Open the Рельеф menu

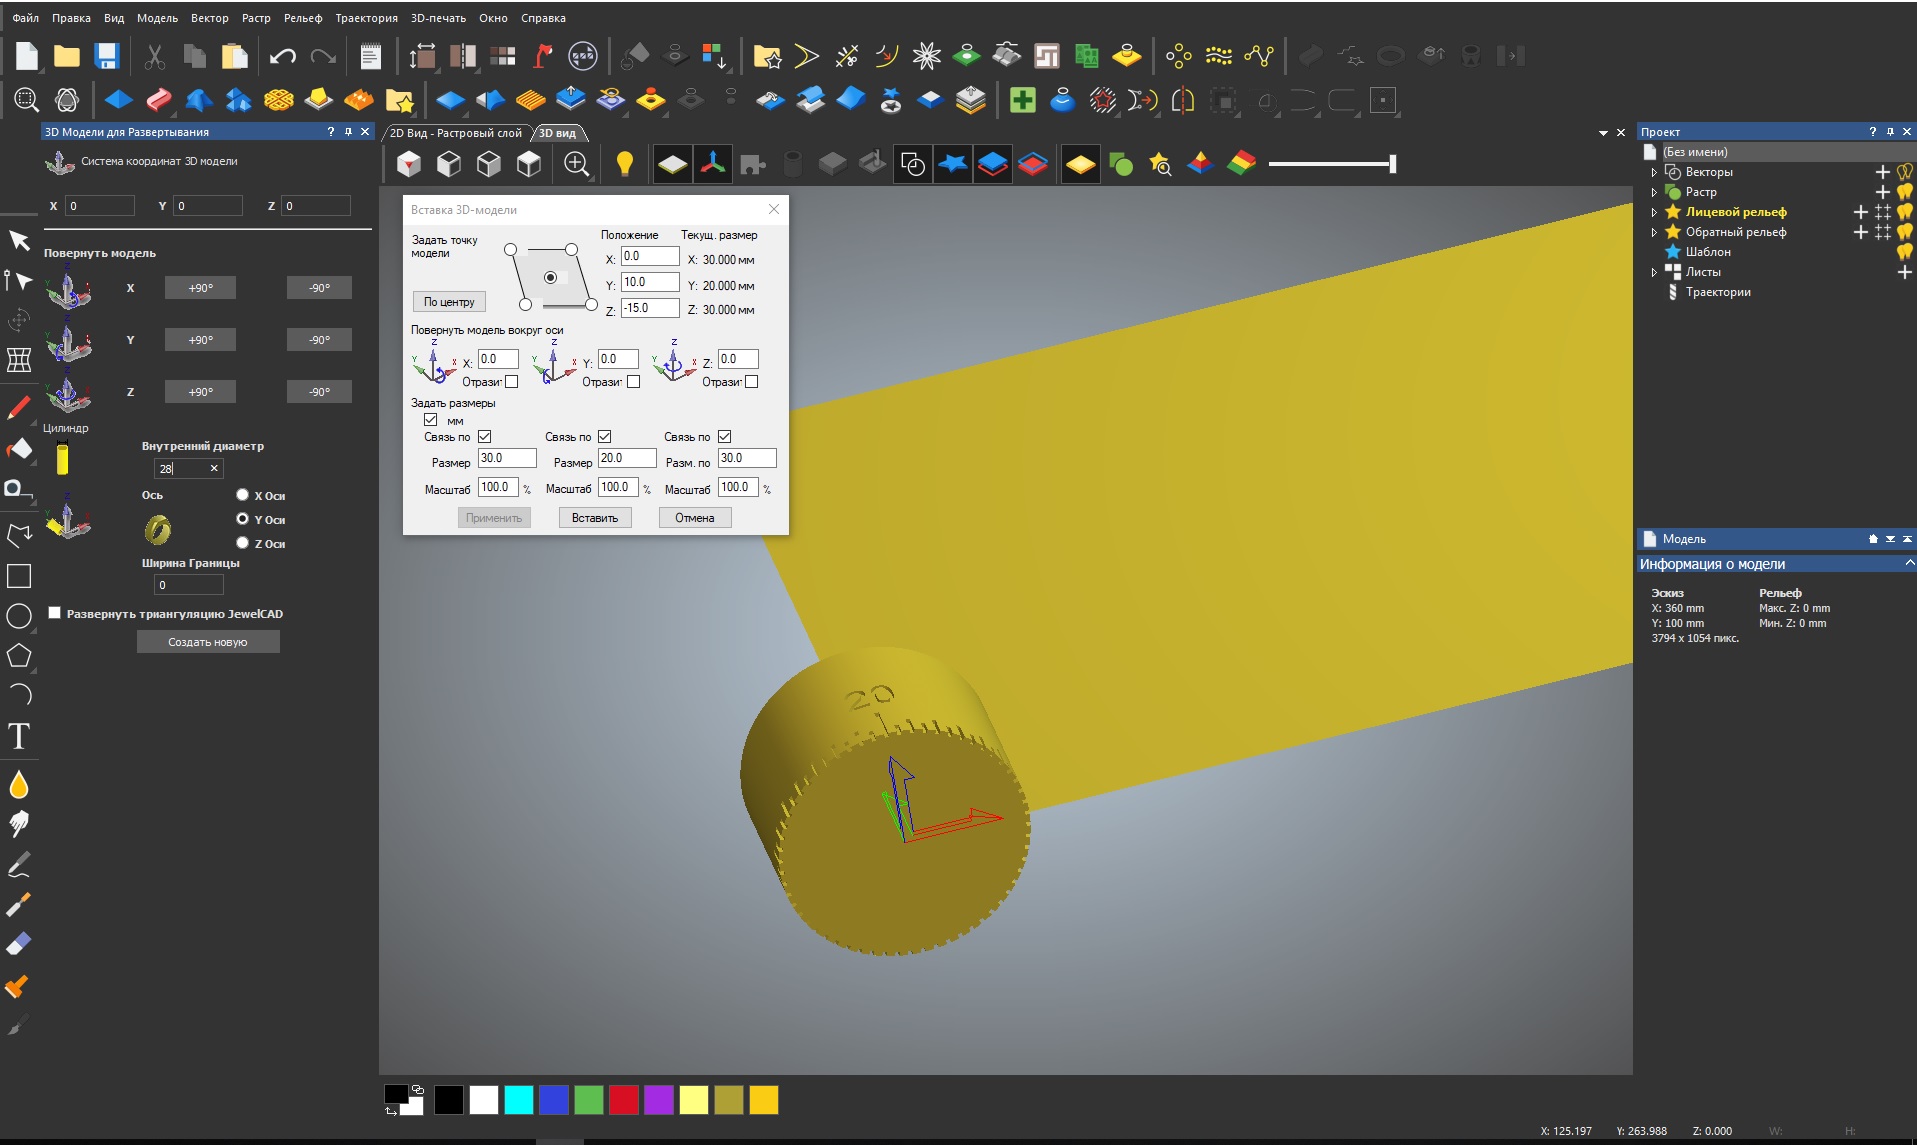pyautogui.click(x=303, y=18)
